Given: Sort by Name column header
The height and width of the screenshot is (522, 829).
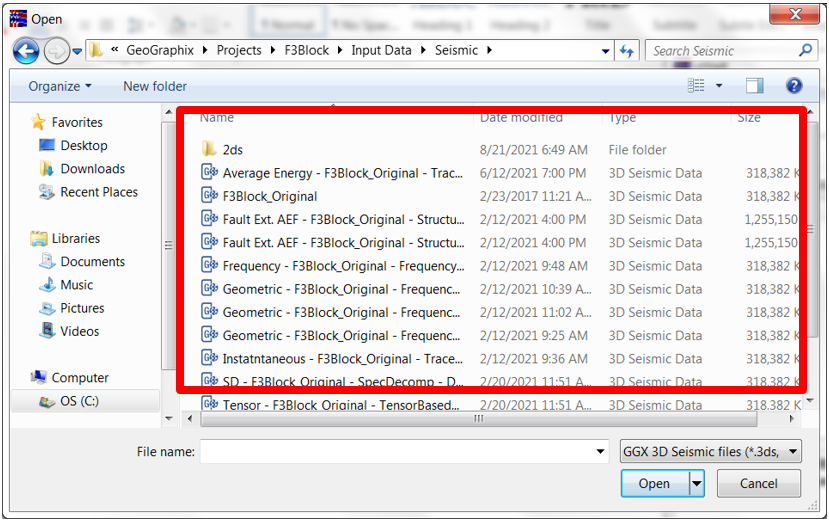Looking at the screenshot, I should click(x=216, y=117).
